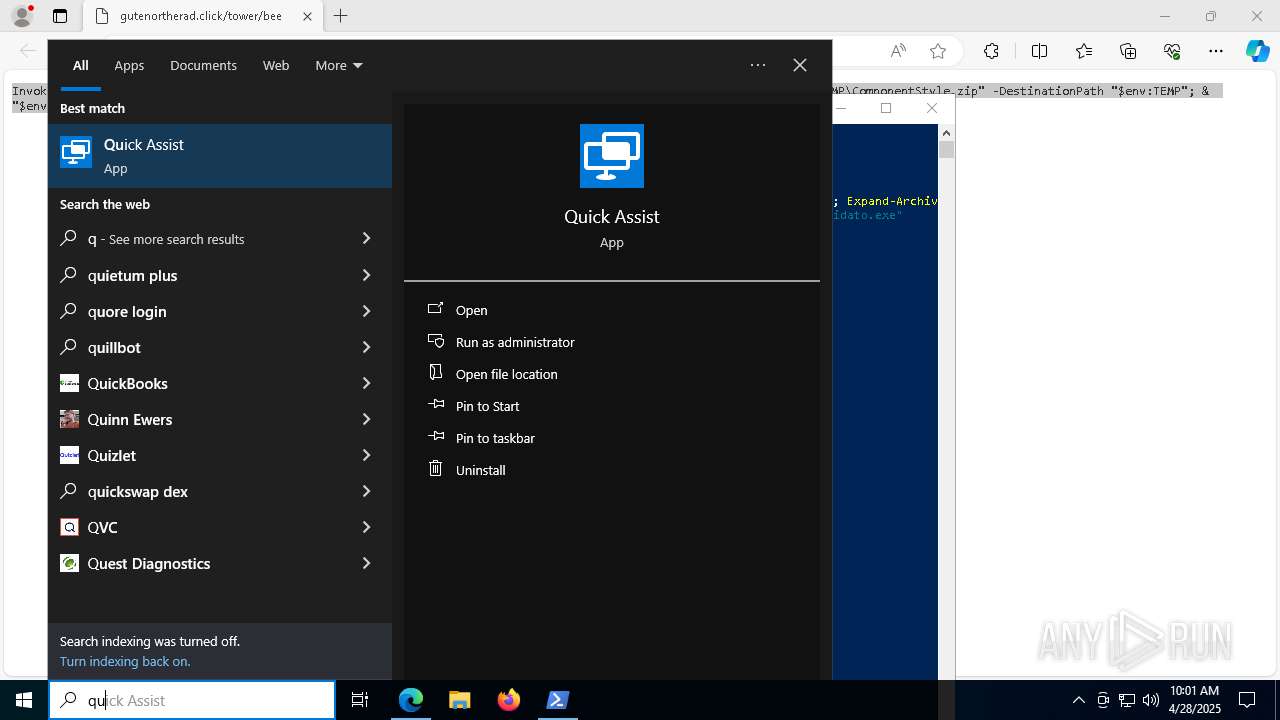
Task: Open a new Edge tab
Action: click(341, 16)
